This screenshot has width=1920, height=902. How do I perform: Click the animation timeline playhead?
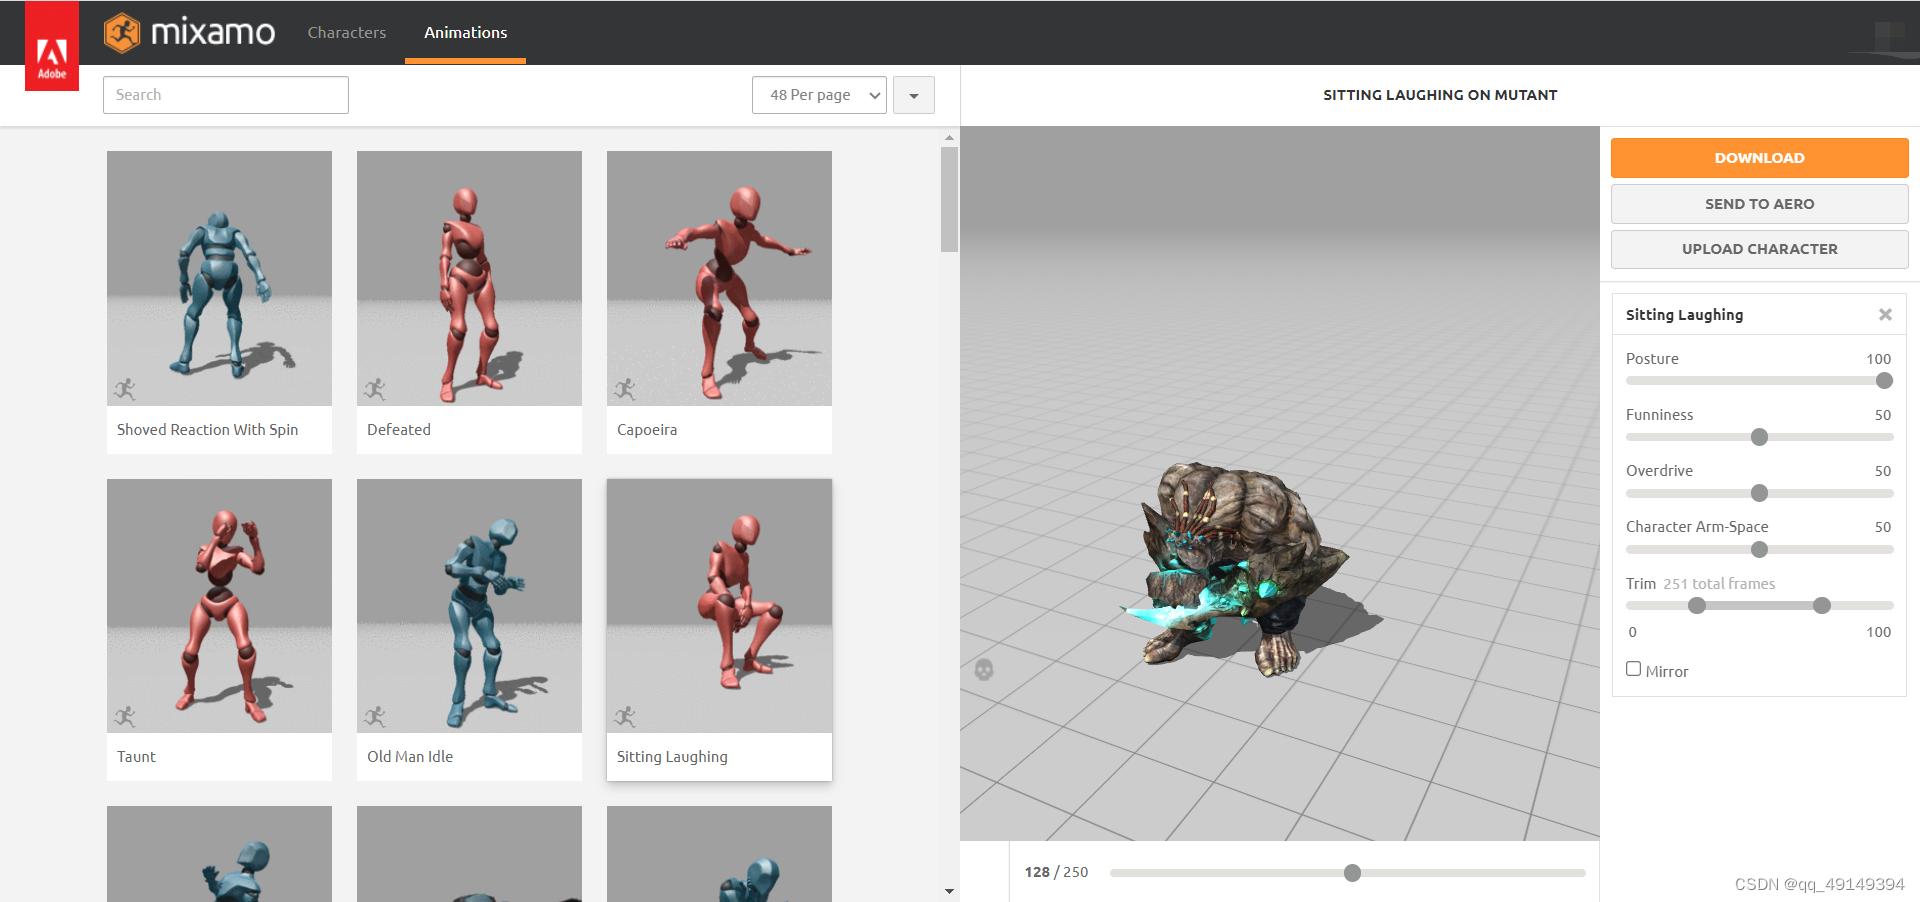coord(1352,873)
